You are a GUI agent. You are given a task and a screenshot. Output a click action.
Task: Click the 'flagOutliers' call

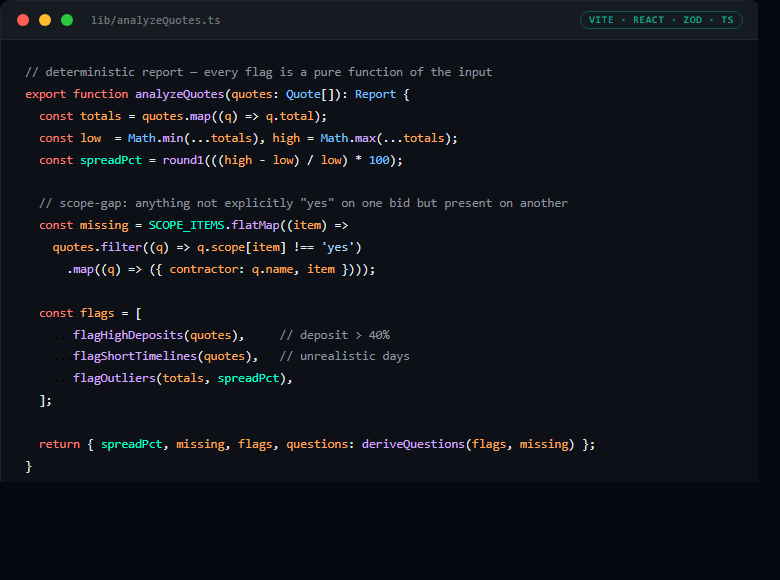pos(114,378)
